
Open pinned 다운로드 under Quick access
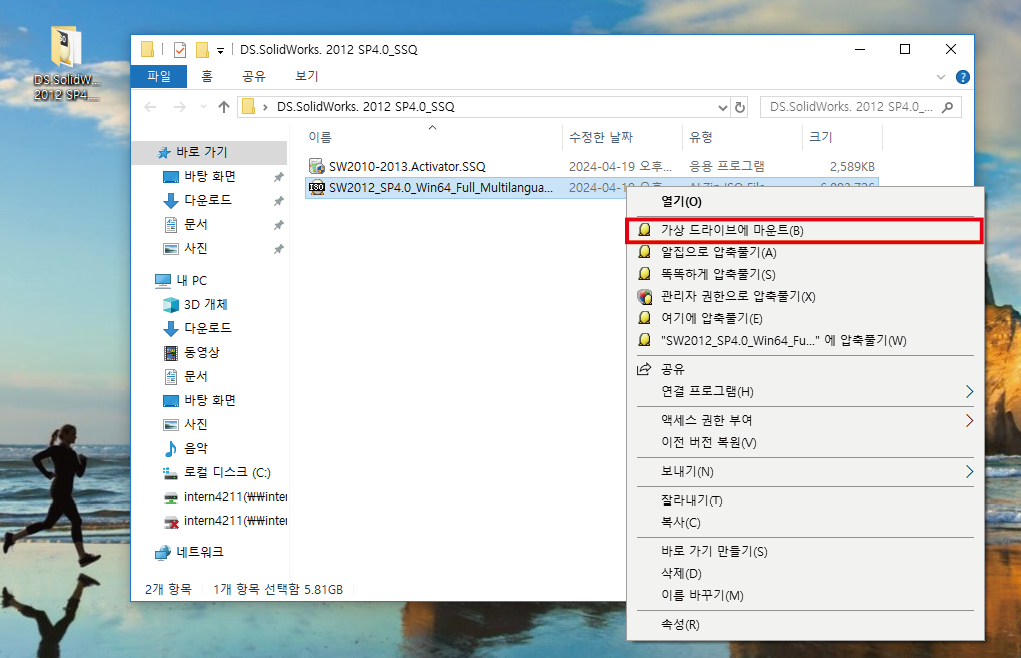(208, 200)
